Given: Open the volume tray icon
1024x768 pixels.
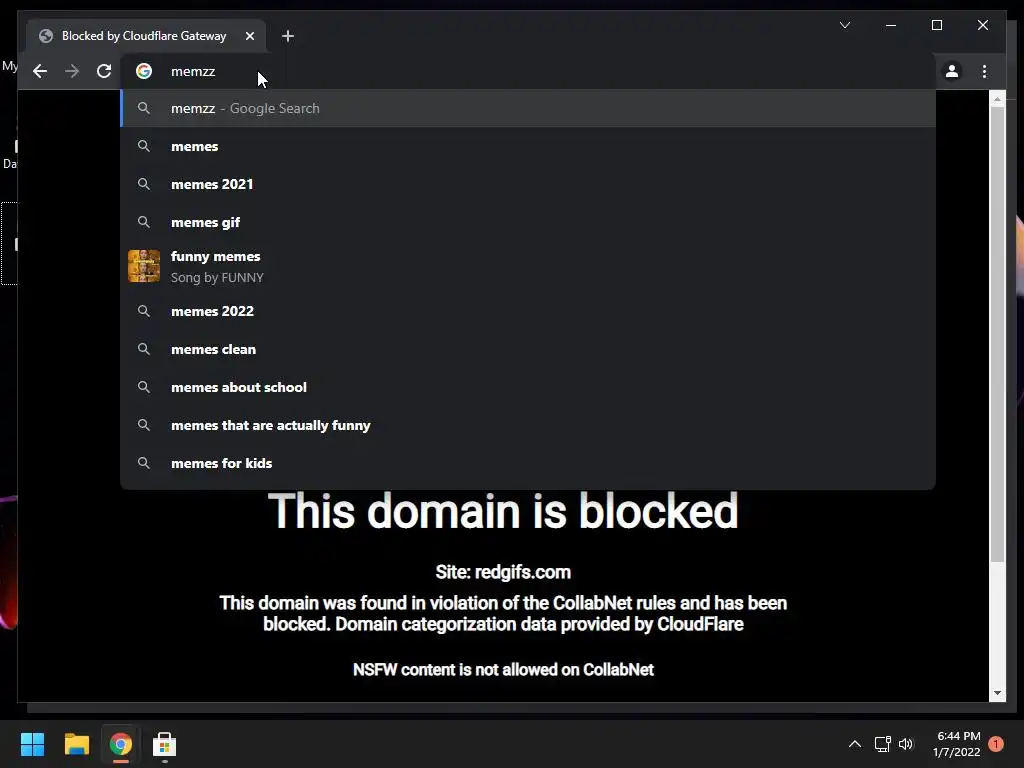Looking at the screenshot, I should (x=906, y=744).
